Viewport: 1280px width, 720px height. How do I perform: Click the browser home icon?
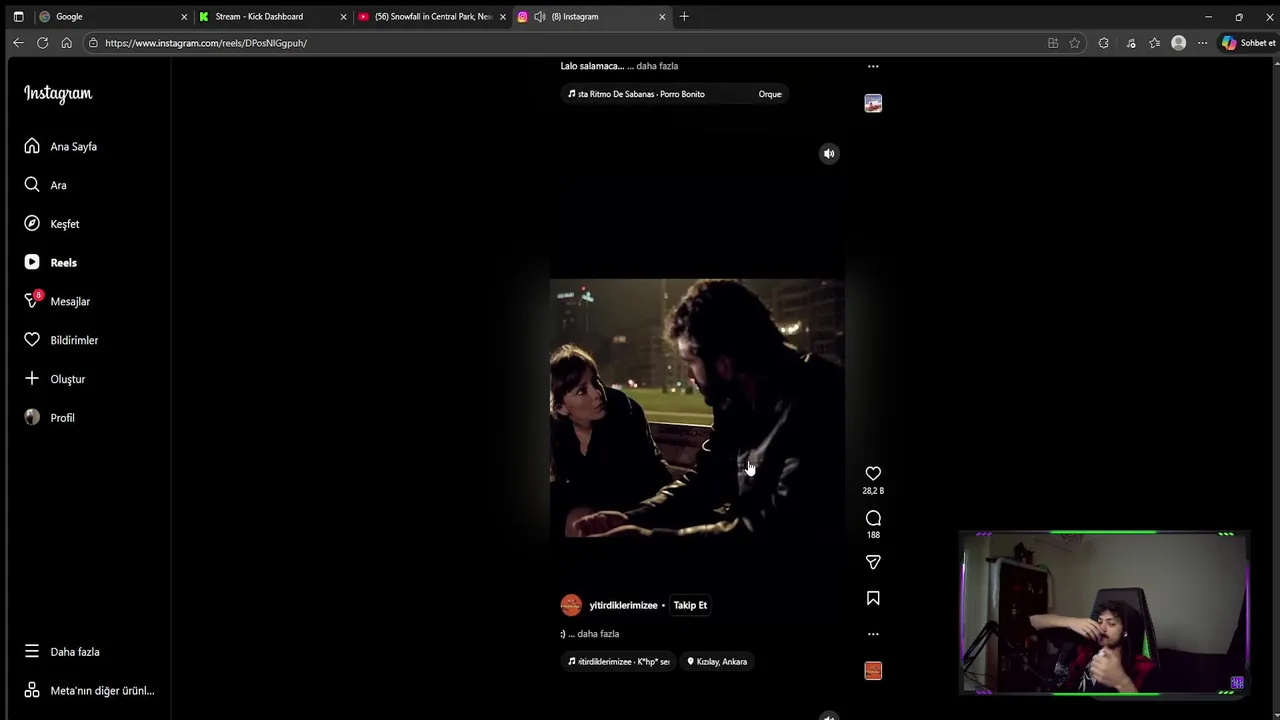pyautogui.click(x=66, y=43)
